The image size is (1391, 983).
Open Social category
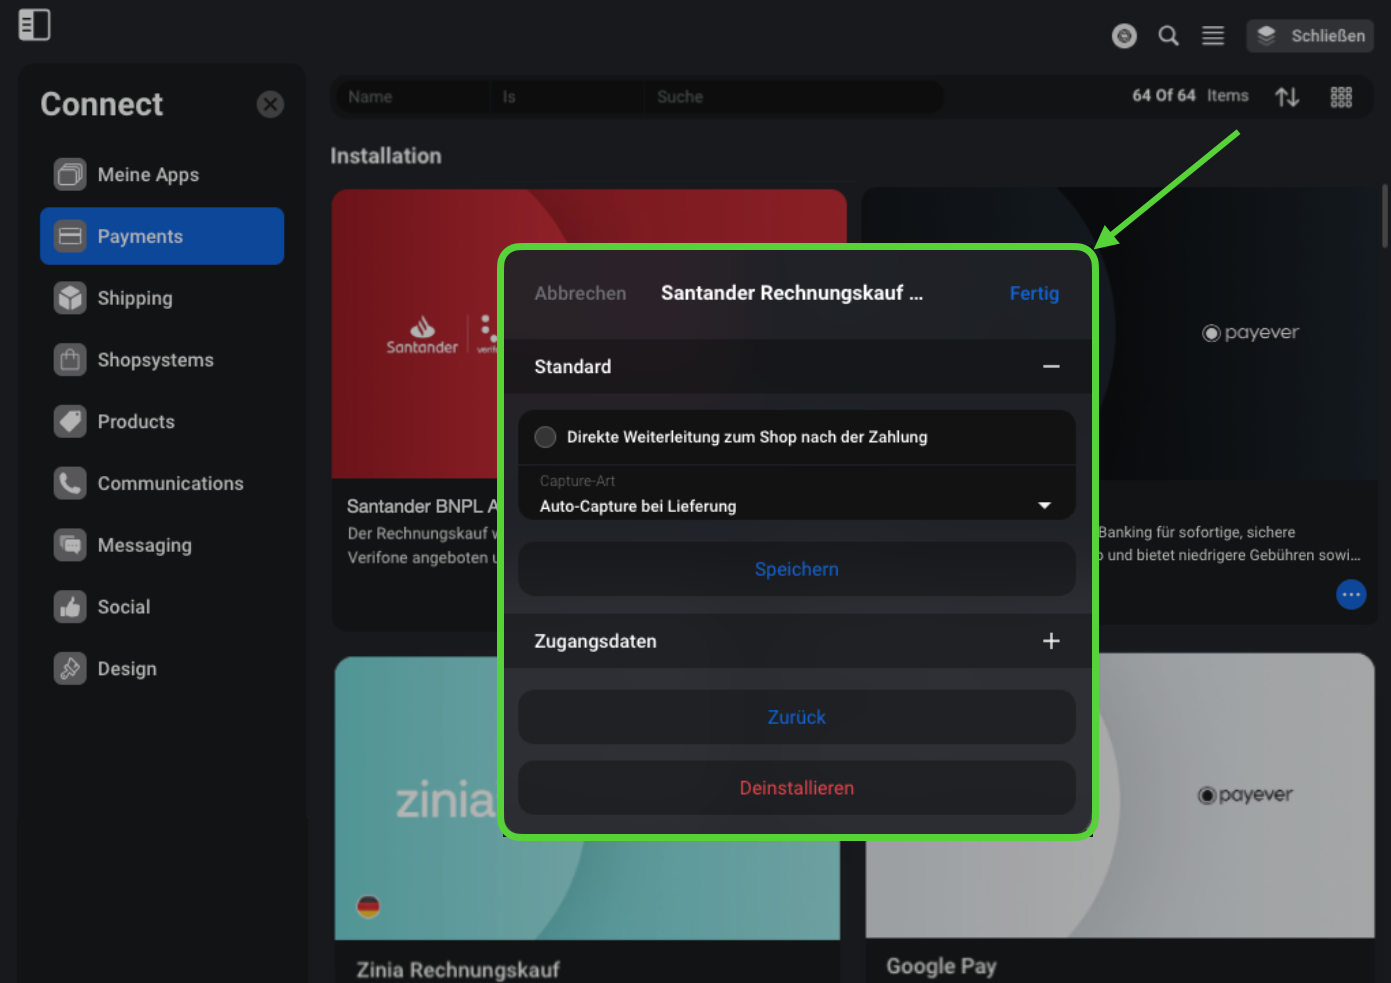[162, 607]
